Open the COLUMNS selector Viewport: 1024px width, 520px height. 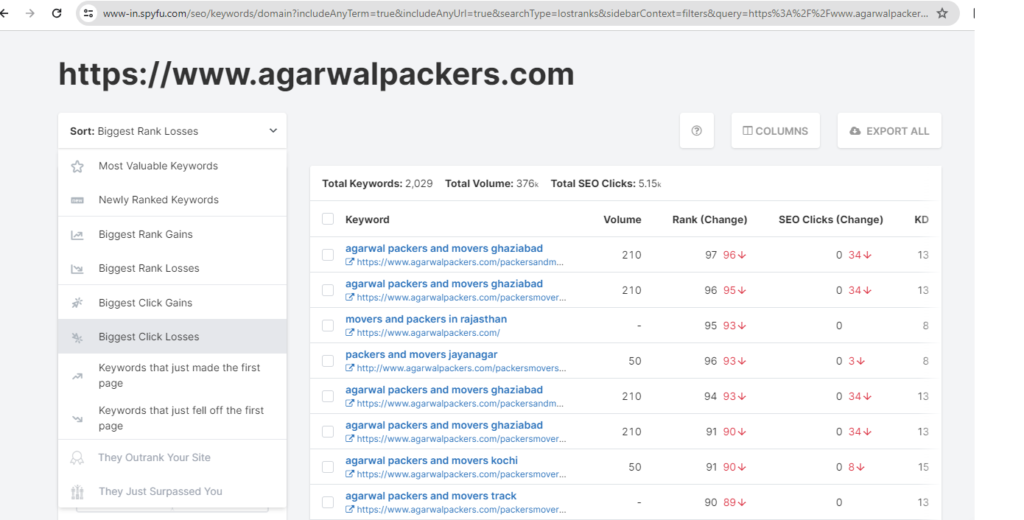click(775, 131)
